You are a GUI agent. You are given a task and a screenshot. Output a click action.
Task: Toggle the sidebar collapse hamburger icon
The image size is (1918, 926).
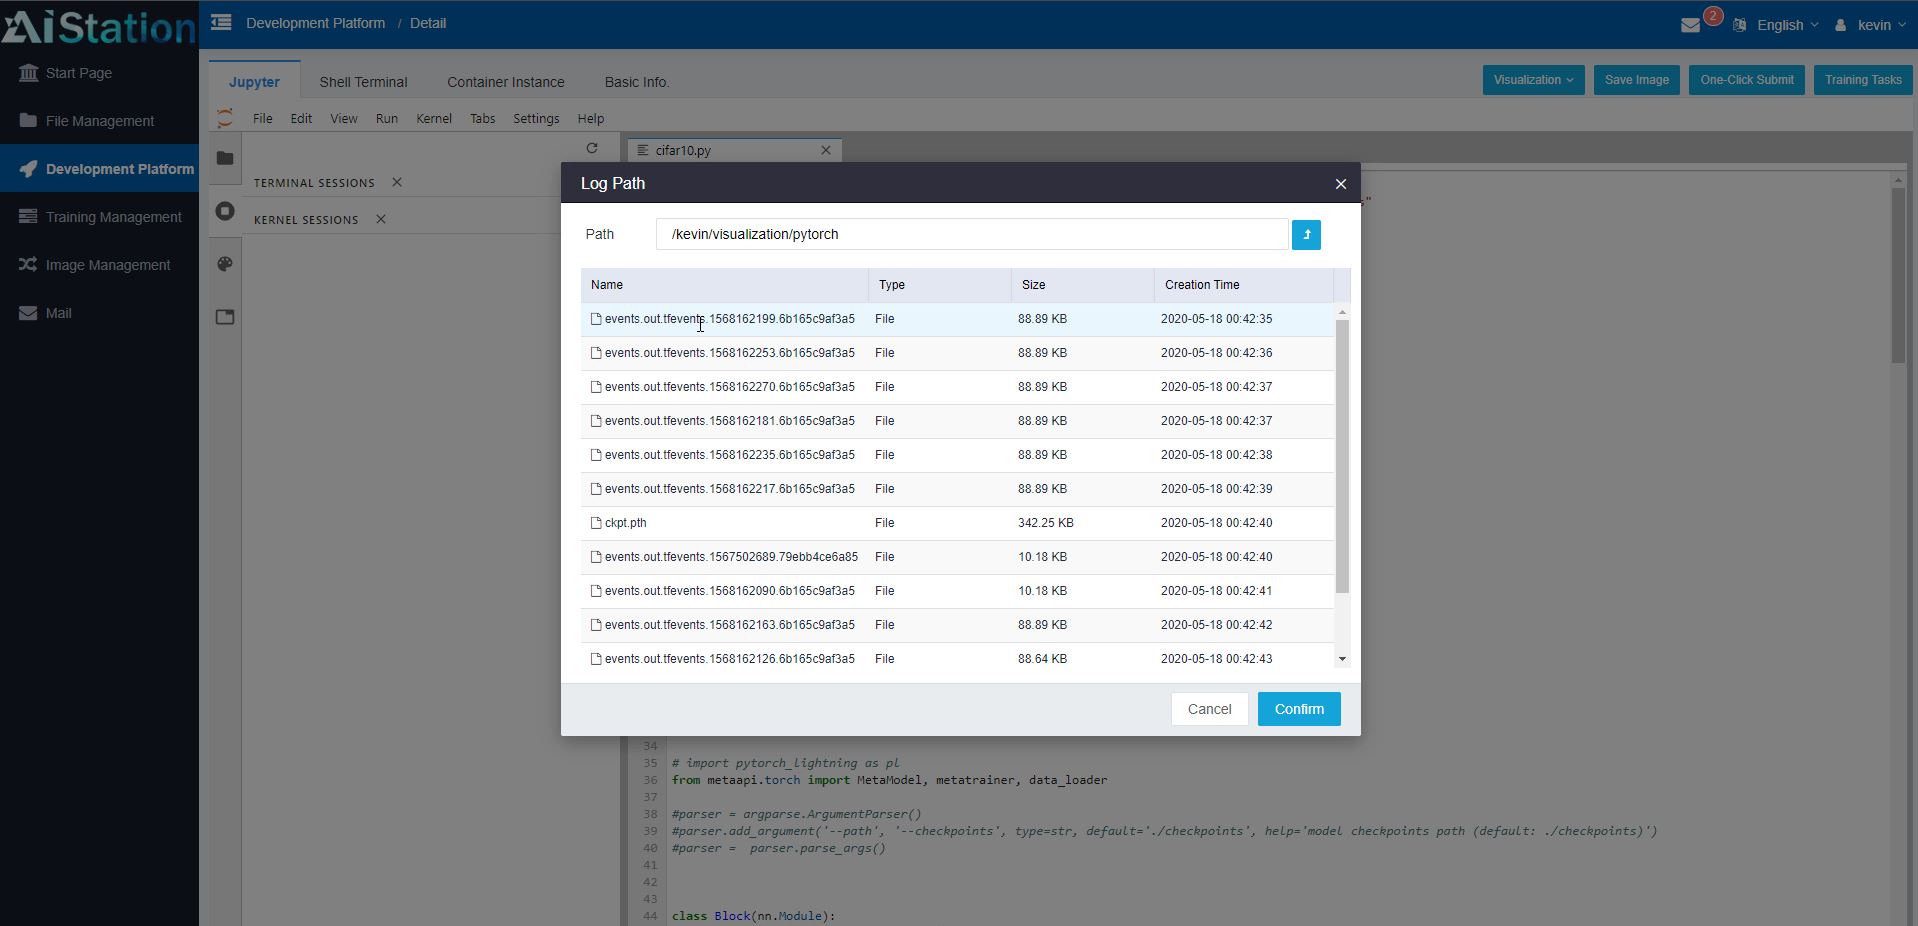221,22
